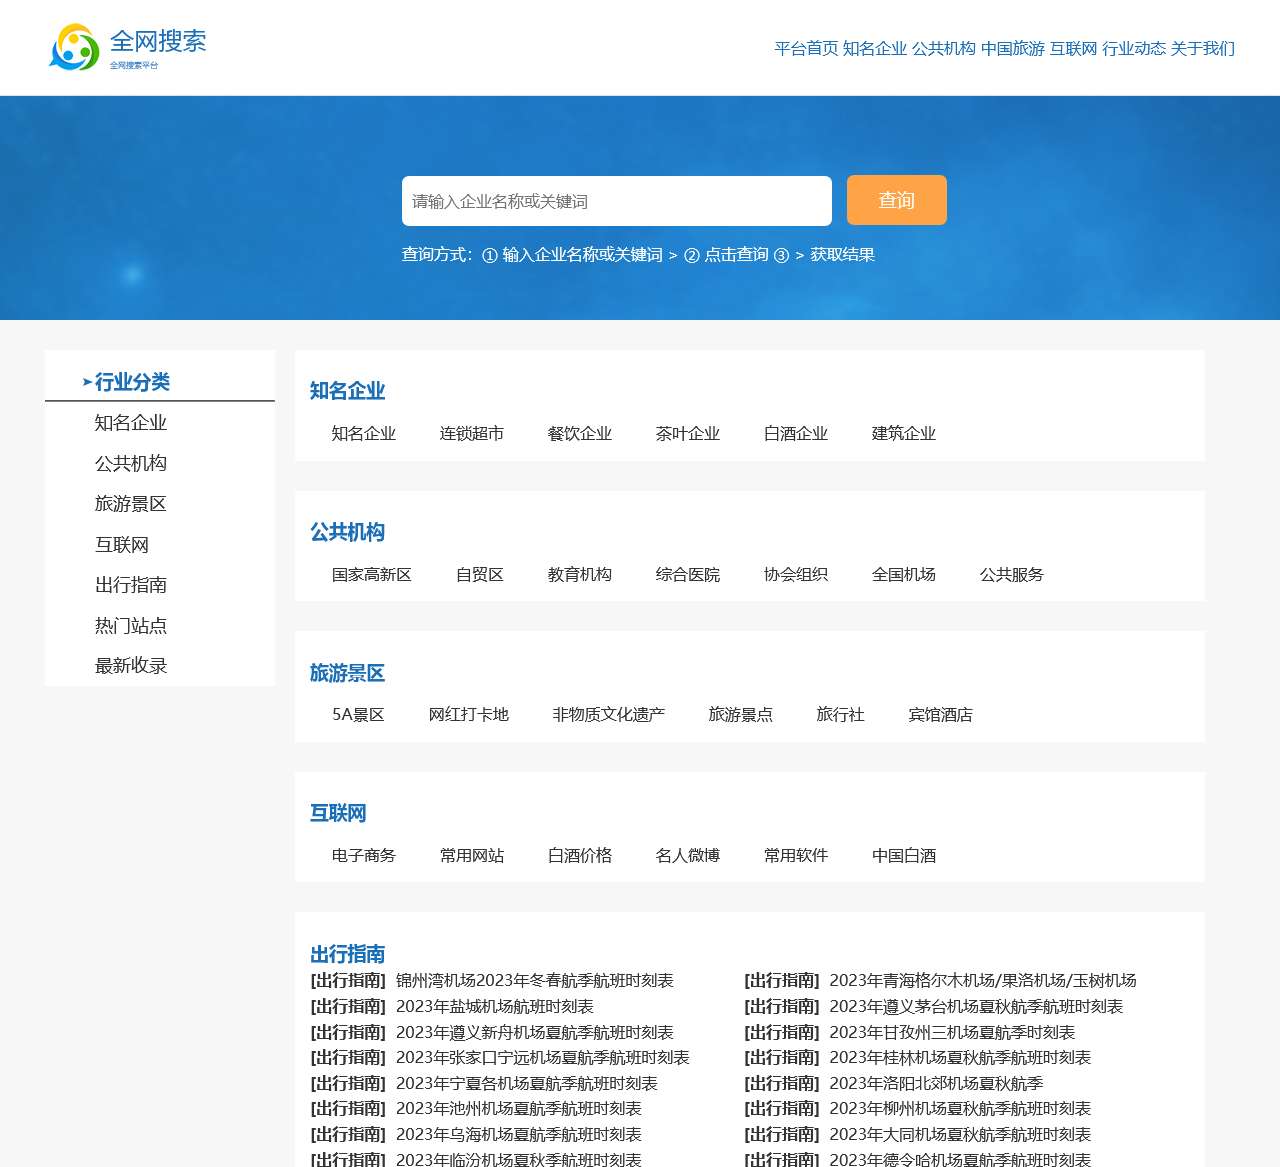
Task: Open 平台首页 in the top navigation
Action: [805, 48]
